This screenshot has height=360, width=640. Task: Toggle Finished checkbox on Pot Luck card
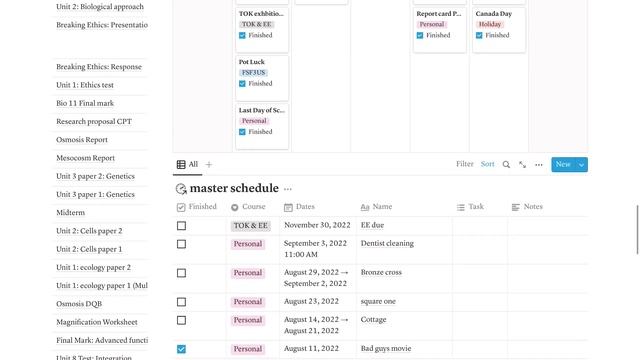pos(242,84)
